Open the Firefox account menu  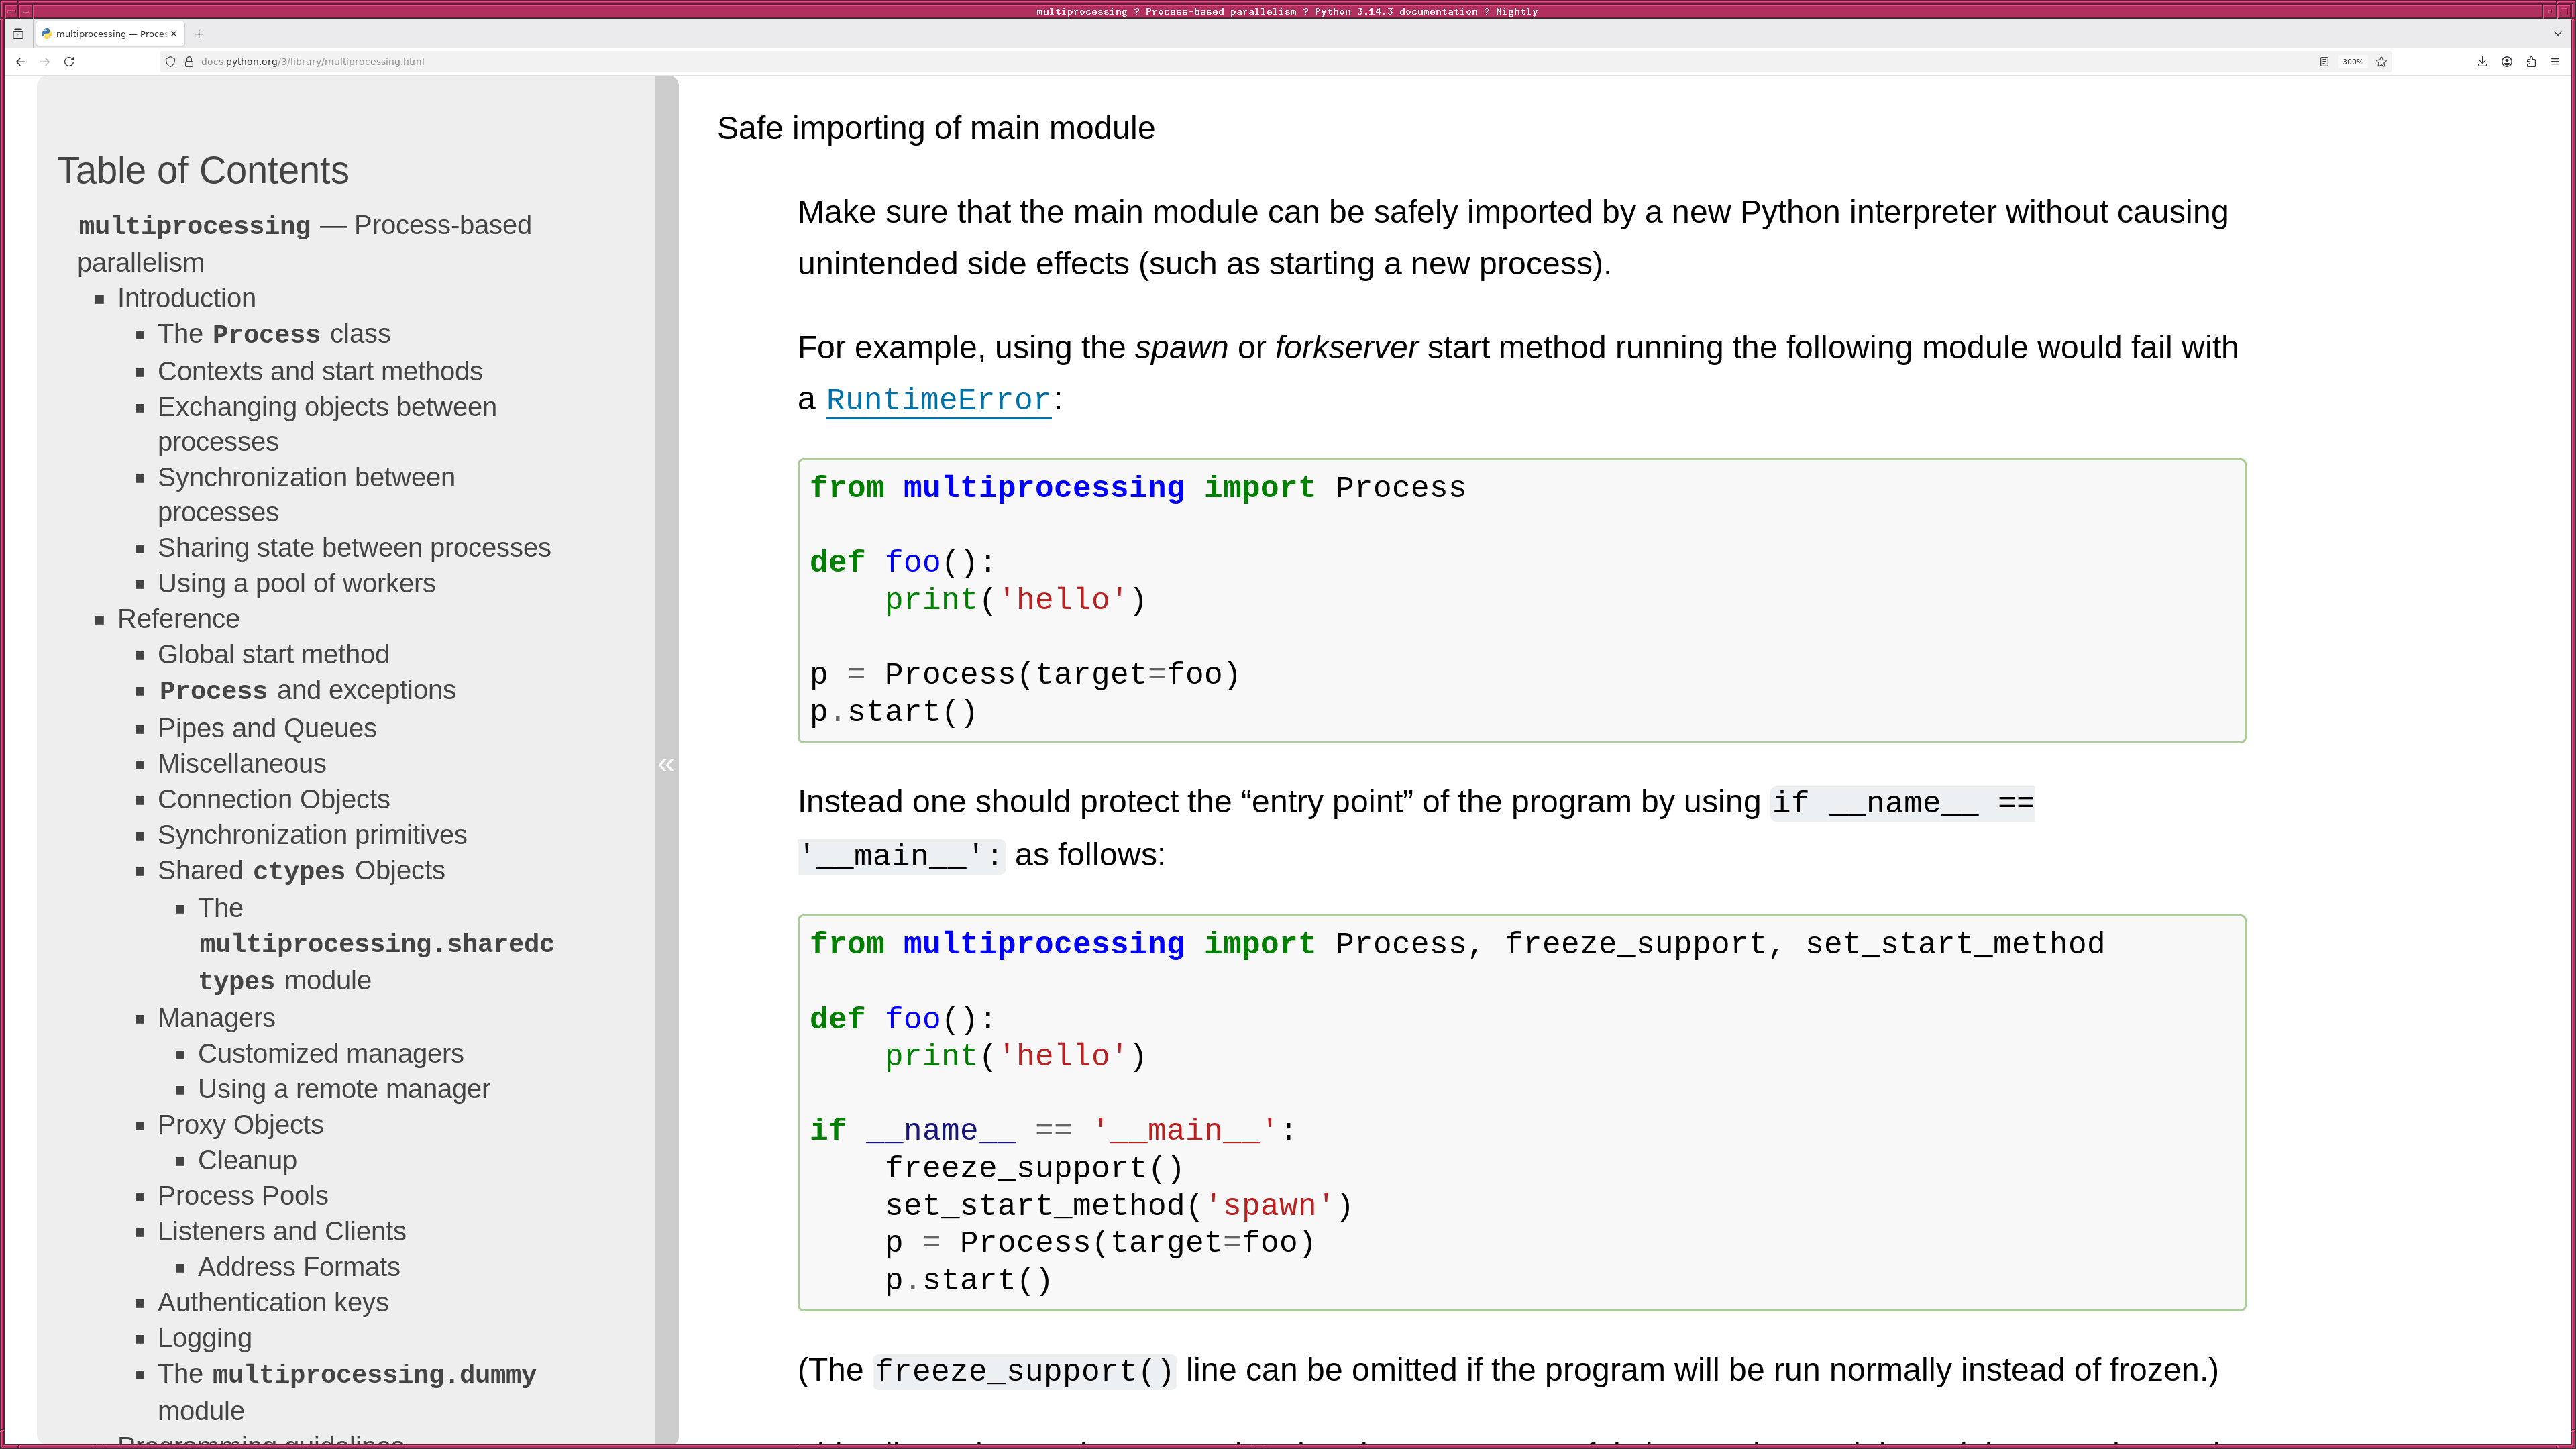coord(2506,61)
